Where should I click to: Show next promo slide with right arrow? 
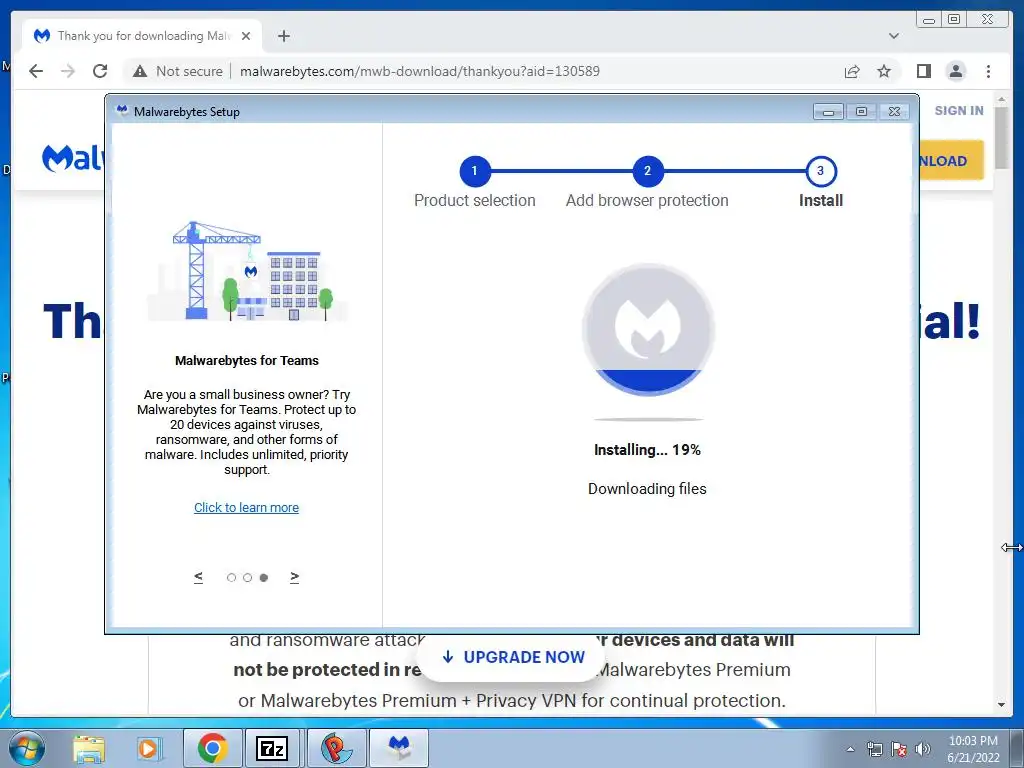295,577
